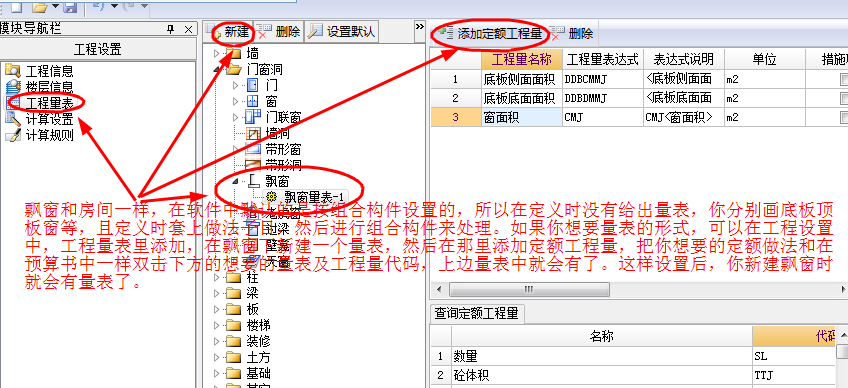Image resolution: width=848 pixels, height=388 pixels.
Task: Click the undo arrow icon
Action: [99, 6]
